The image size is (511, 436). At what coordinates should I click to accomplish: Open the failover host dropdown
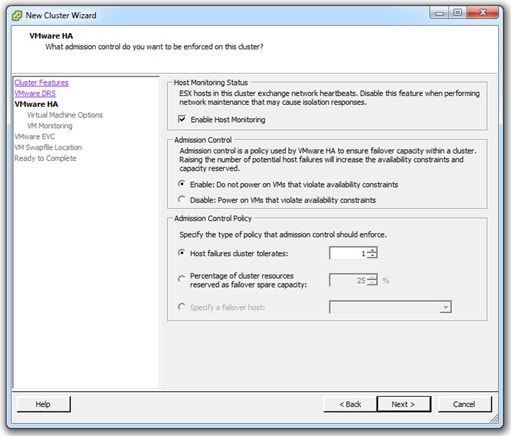click(446, 307)
